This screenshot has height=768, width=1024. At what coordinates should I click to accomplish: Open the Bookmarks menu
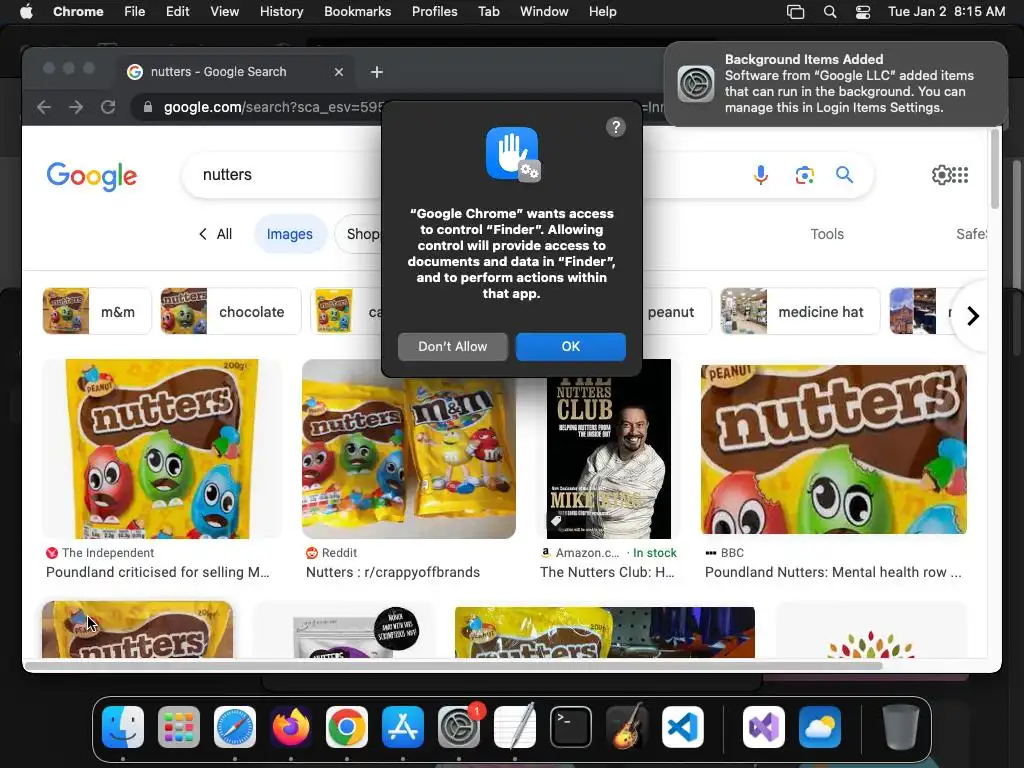(x=357, y=12)
